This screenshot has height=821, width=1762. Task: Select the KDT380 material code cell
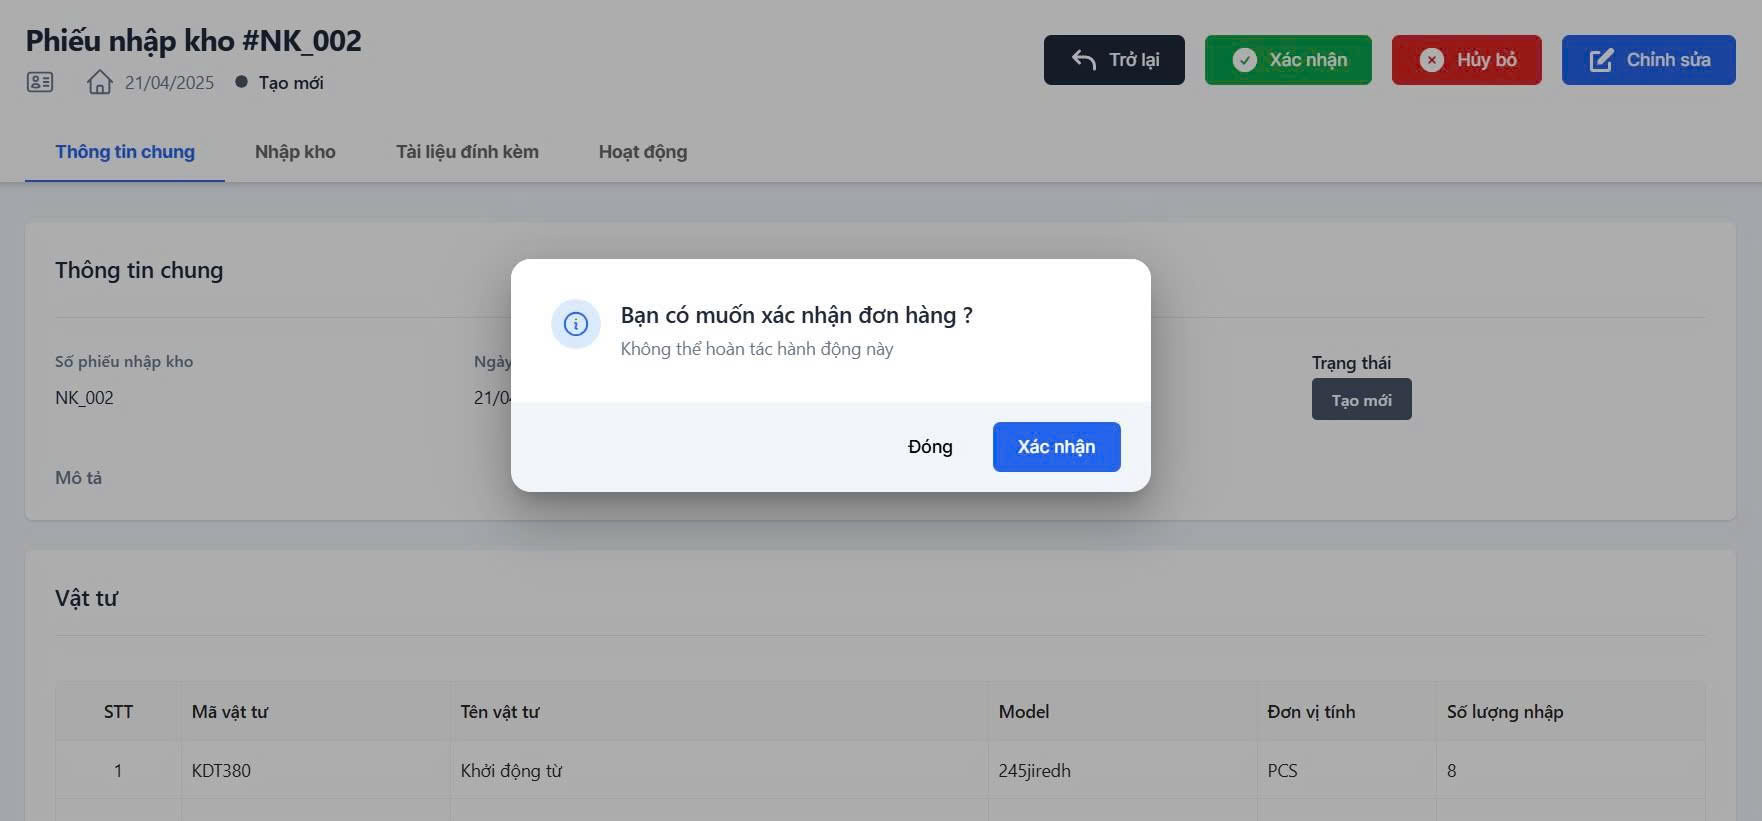(221, 771)
